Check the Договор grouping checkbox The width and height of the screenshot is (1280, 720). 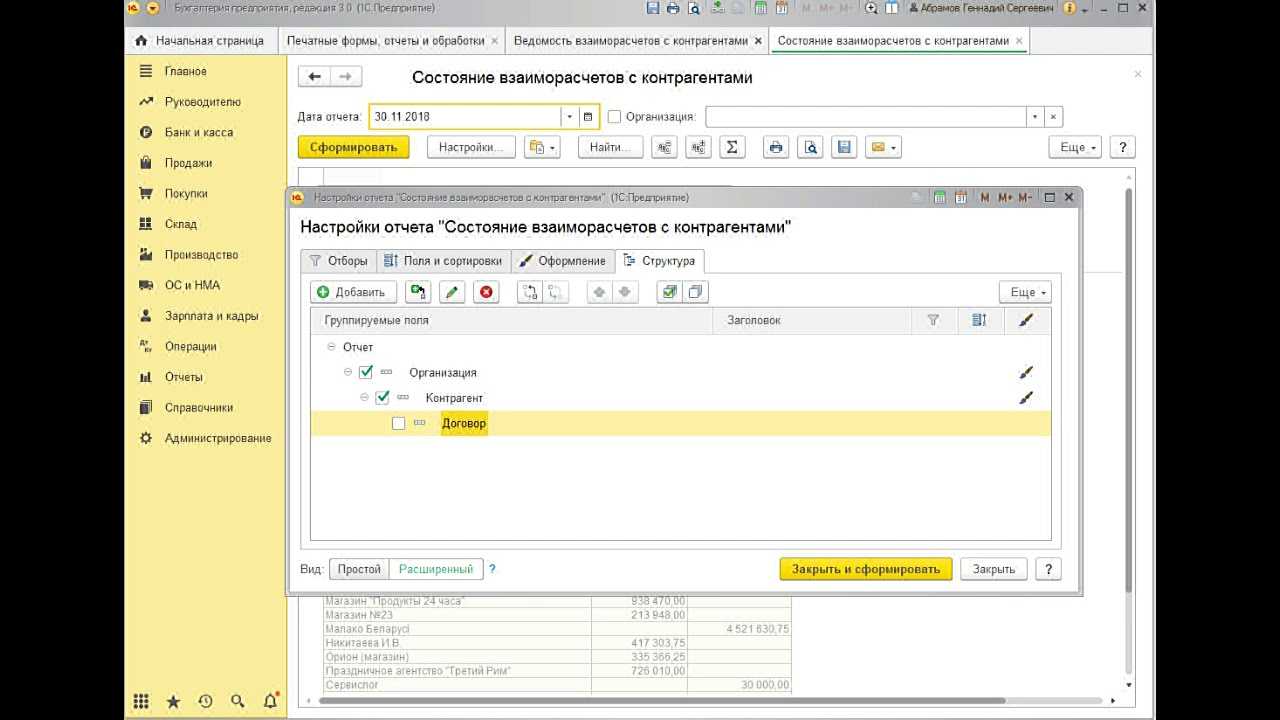tap(399, 424)
